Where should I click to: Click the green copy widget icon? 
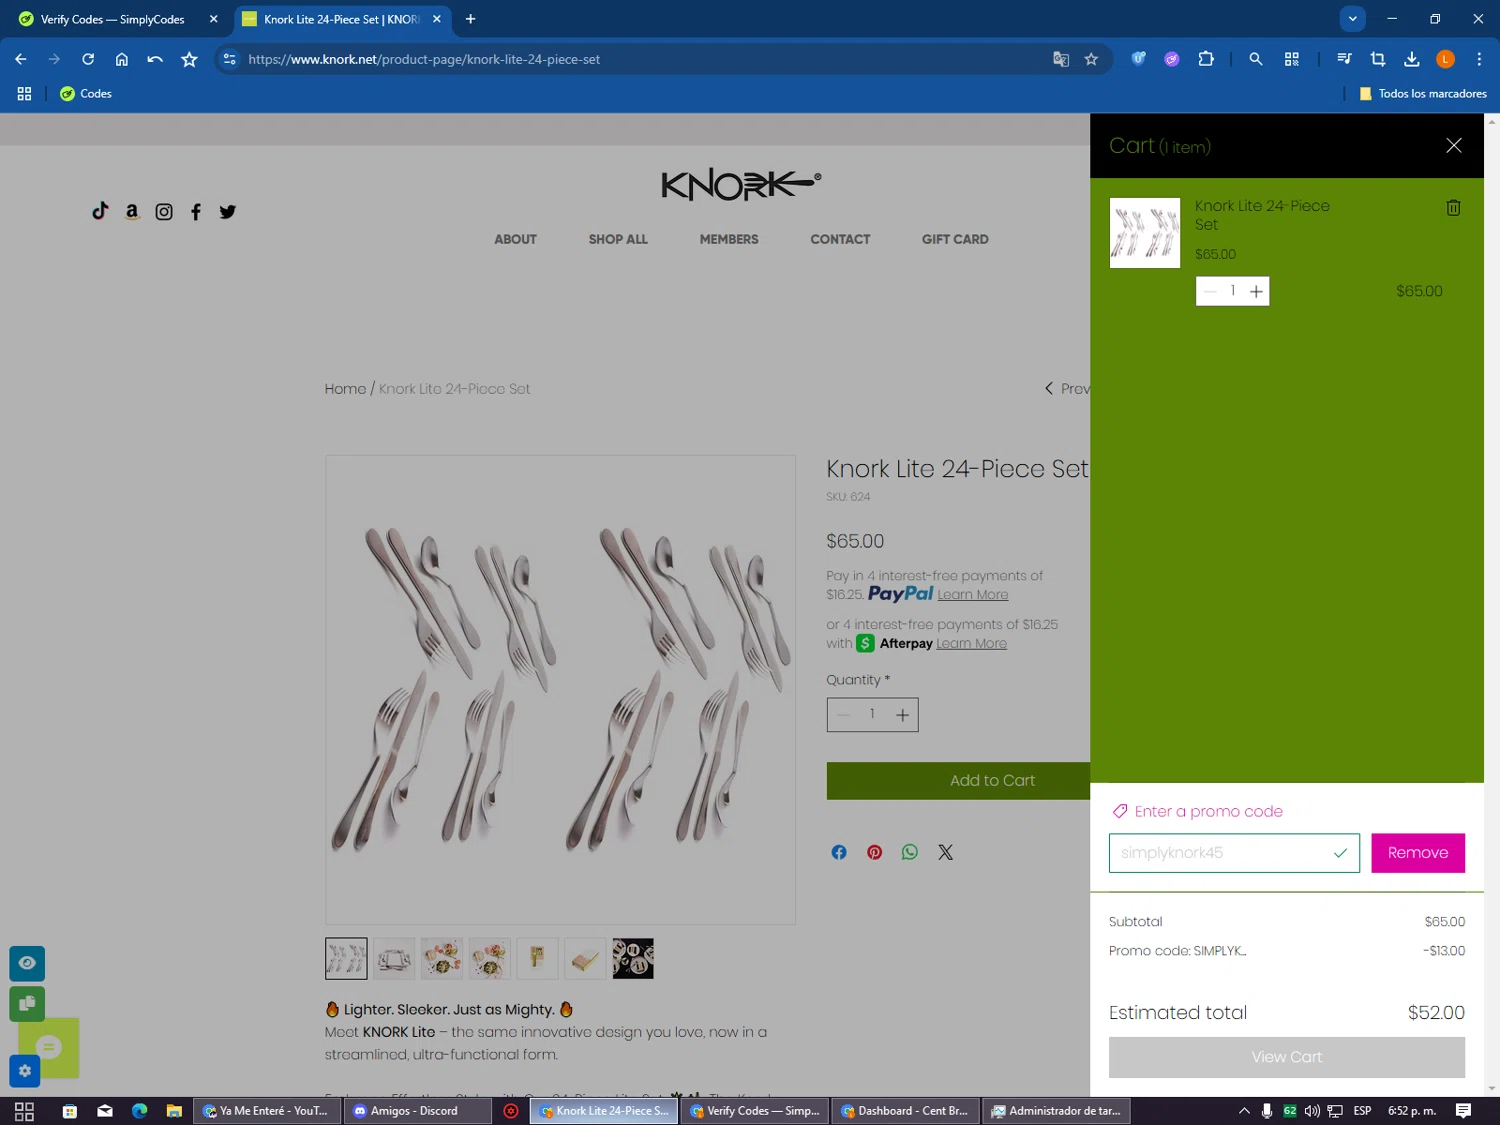click(27, 1004)
